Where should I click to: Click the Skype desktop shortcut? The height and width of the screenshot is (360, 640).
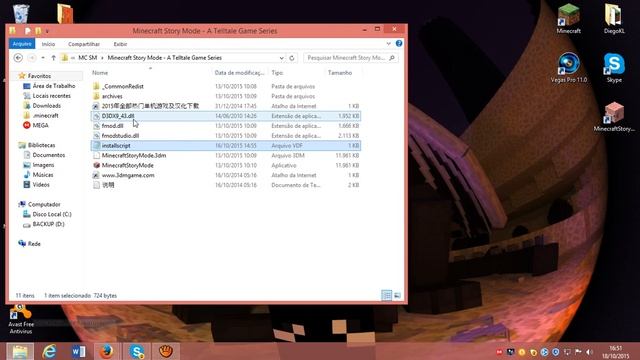coord(614,68)
